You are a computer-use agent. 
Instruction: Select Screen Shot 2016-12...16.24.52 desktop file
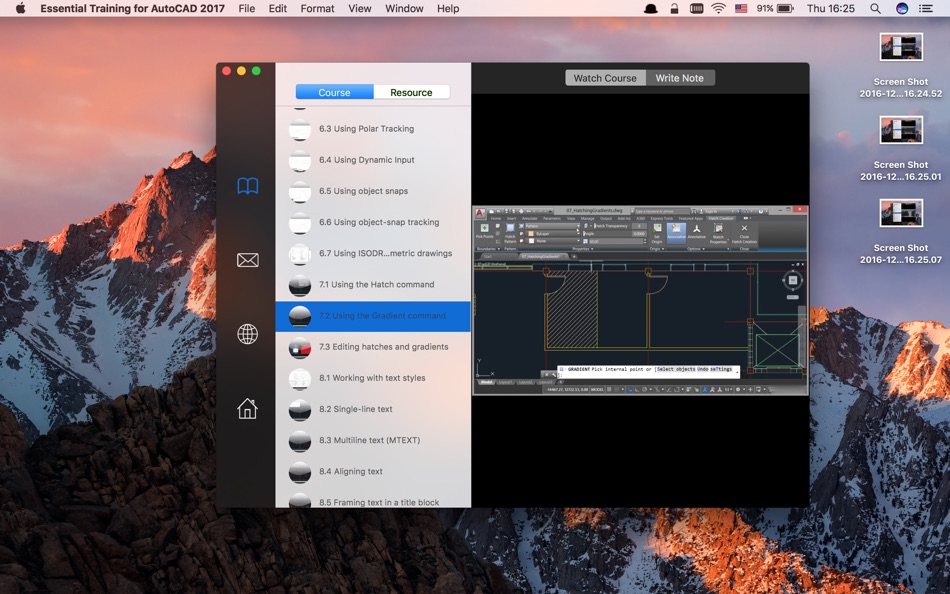pos(901,65)
